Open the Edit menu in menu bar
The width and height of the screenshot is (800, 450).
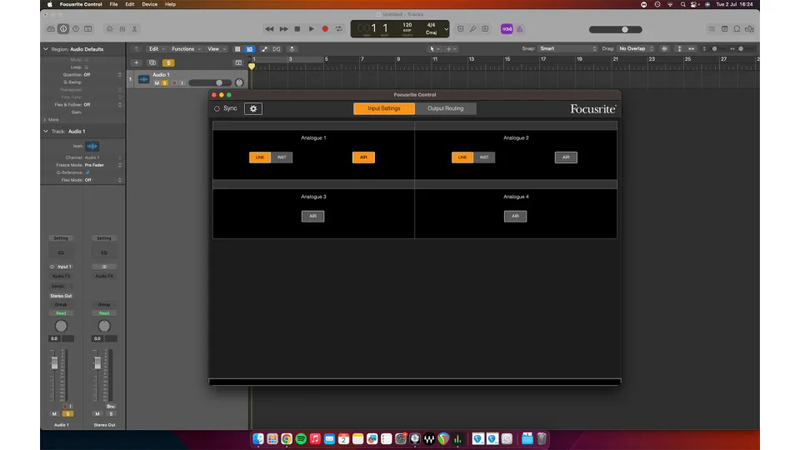click(x=130, y=4)
